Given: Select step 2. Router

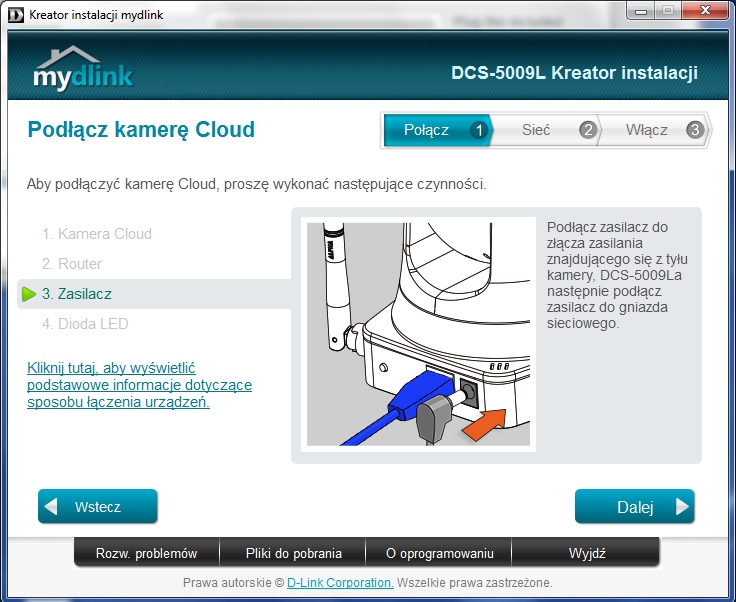Looking at the screenshot, I should [x=72, y=264].
